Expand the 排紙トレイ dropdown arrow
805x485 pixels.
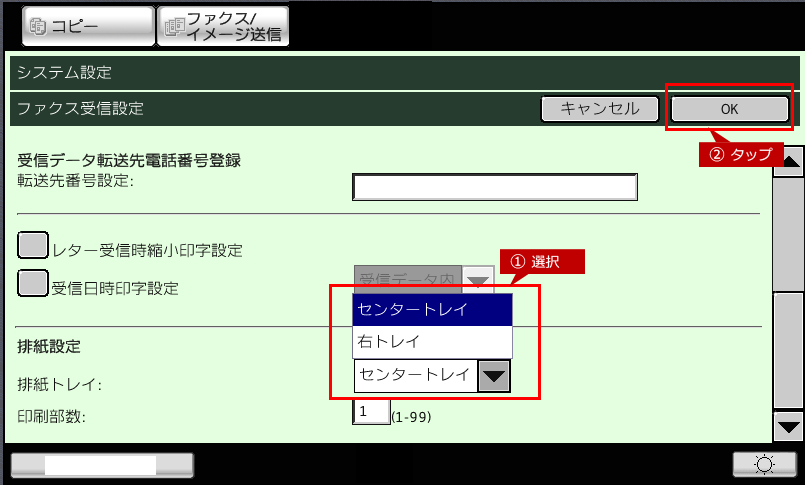494,375
